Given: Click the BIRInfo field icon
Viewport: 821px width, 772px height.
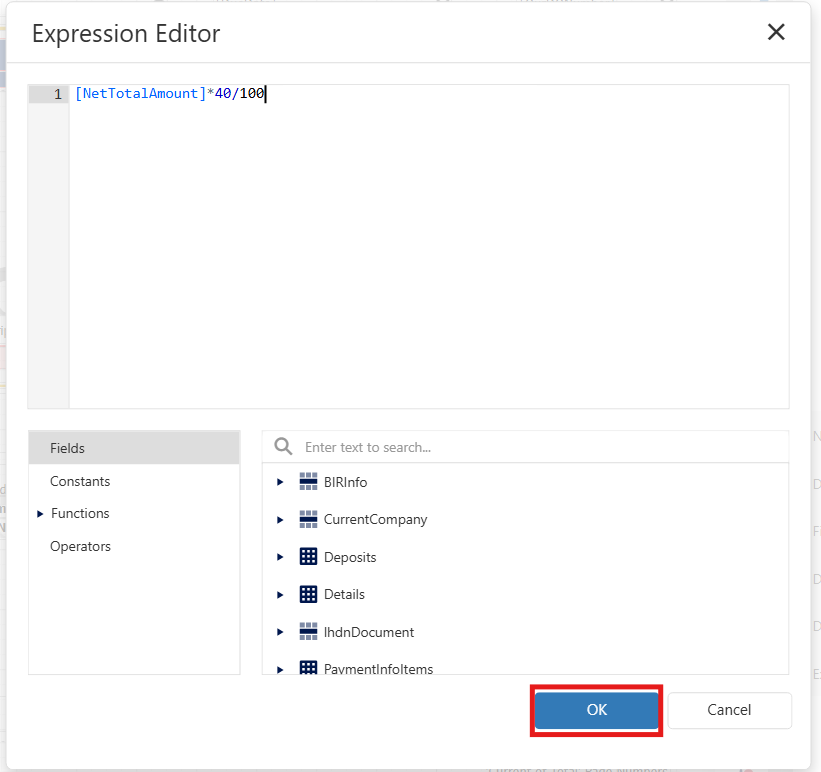Looking at the screenshot, I should tap(308, 482).
